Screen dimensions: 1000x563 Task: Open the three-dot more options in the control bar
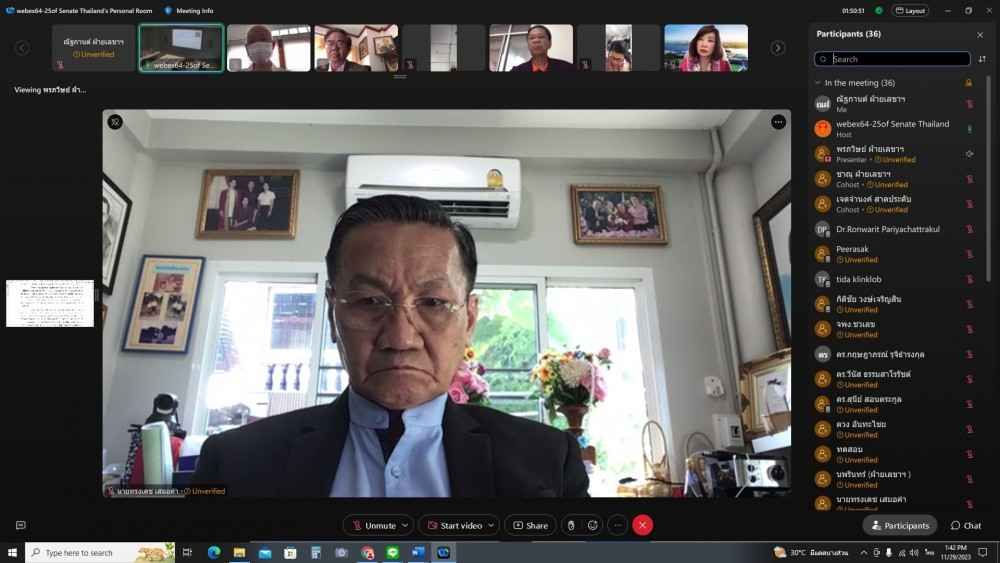(x=618, y=525)
